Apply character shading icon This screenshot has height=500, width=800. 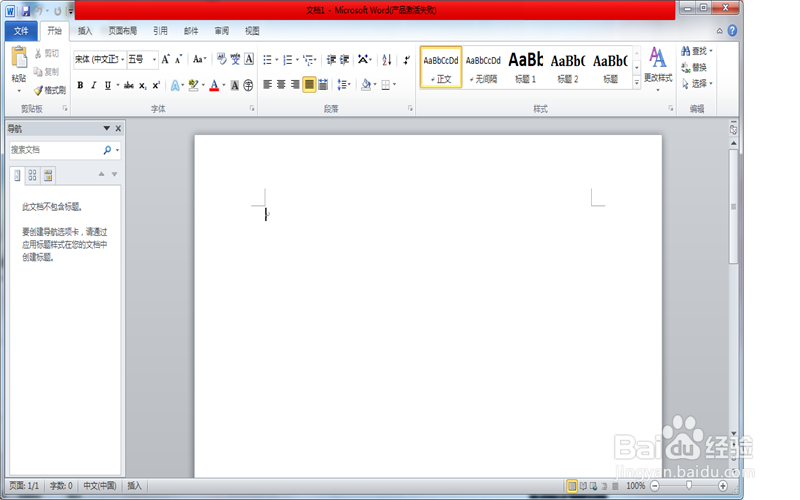coord(235,85)
